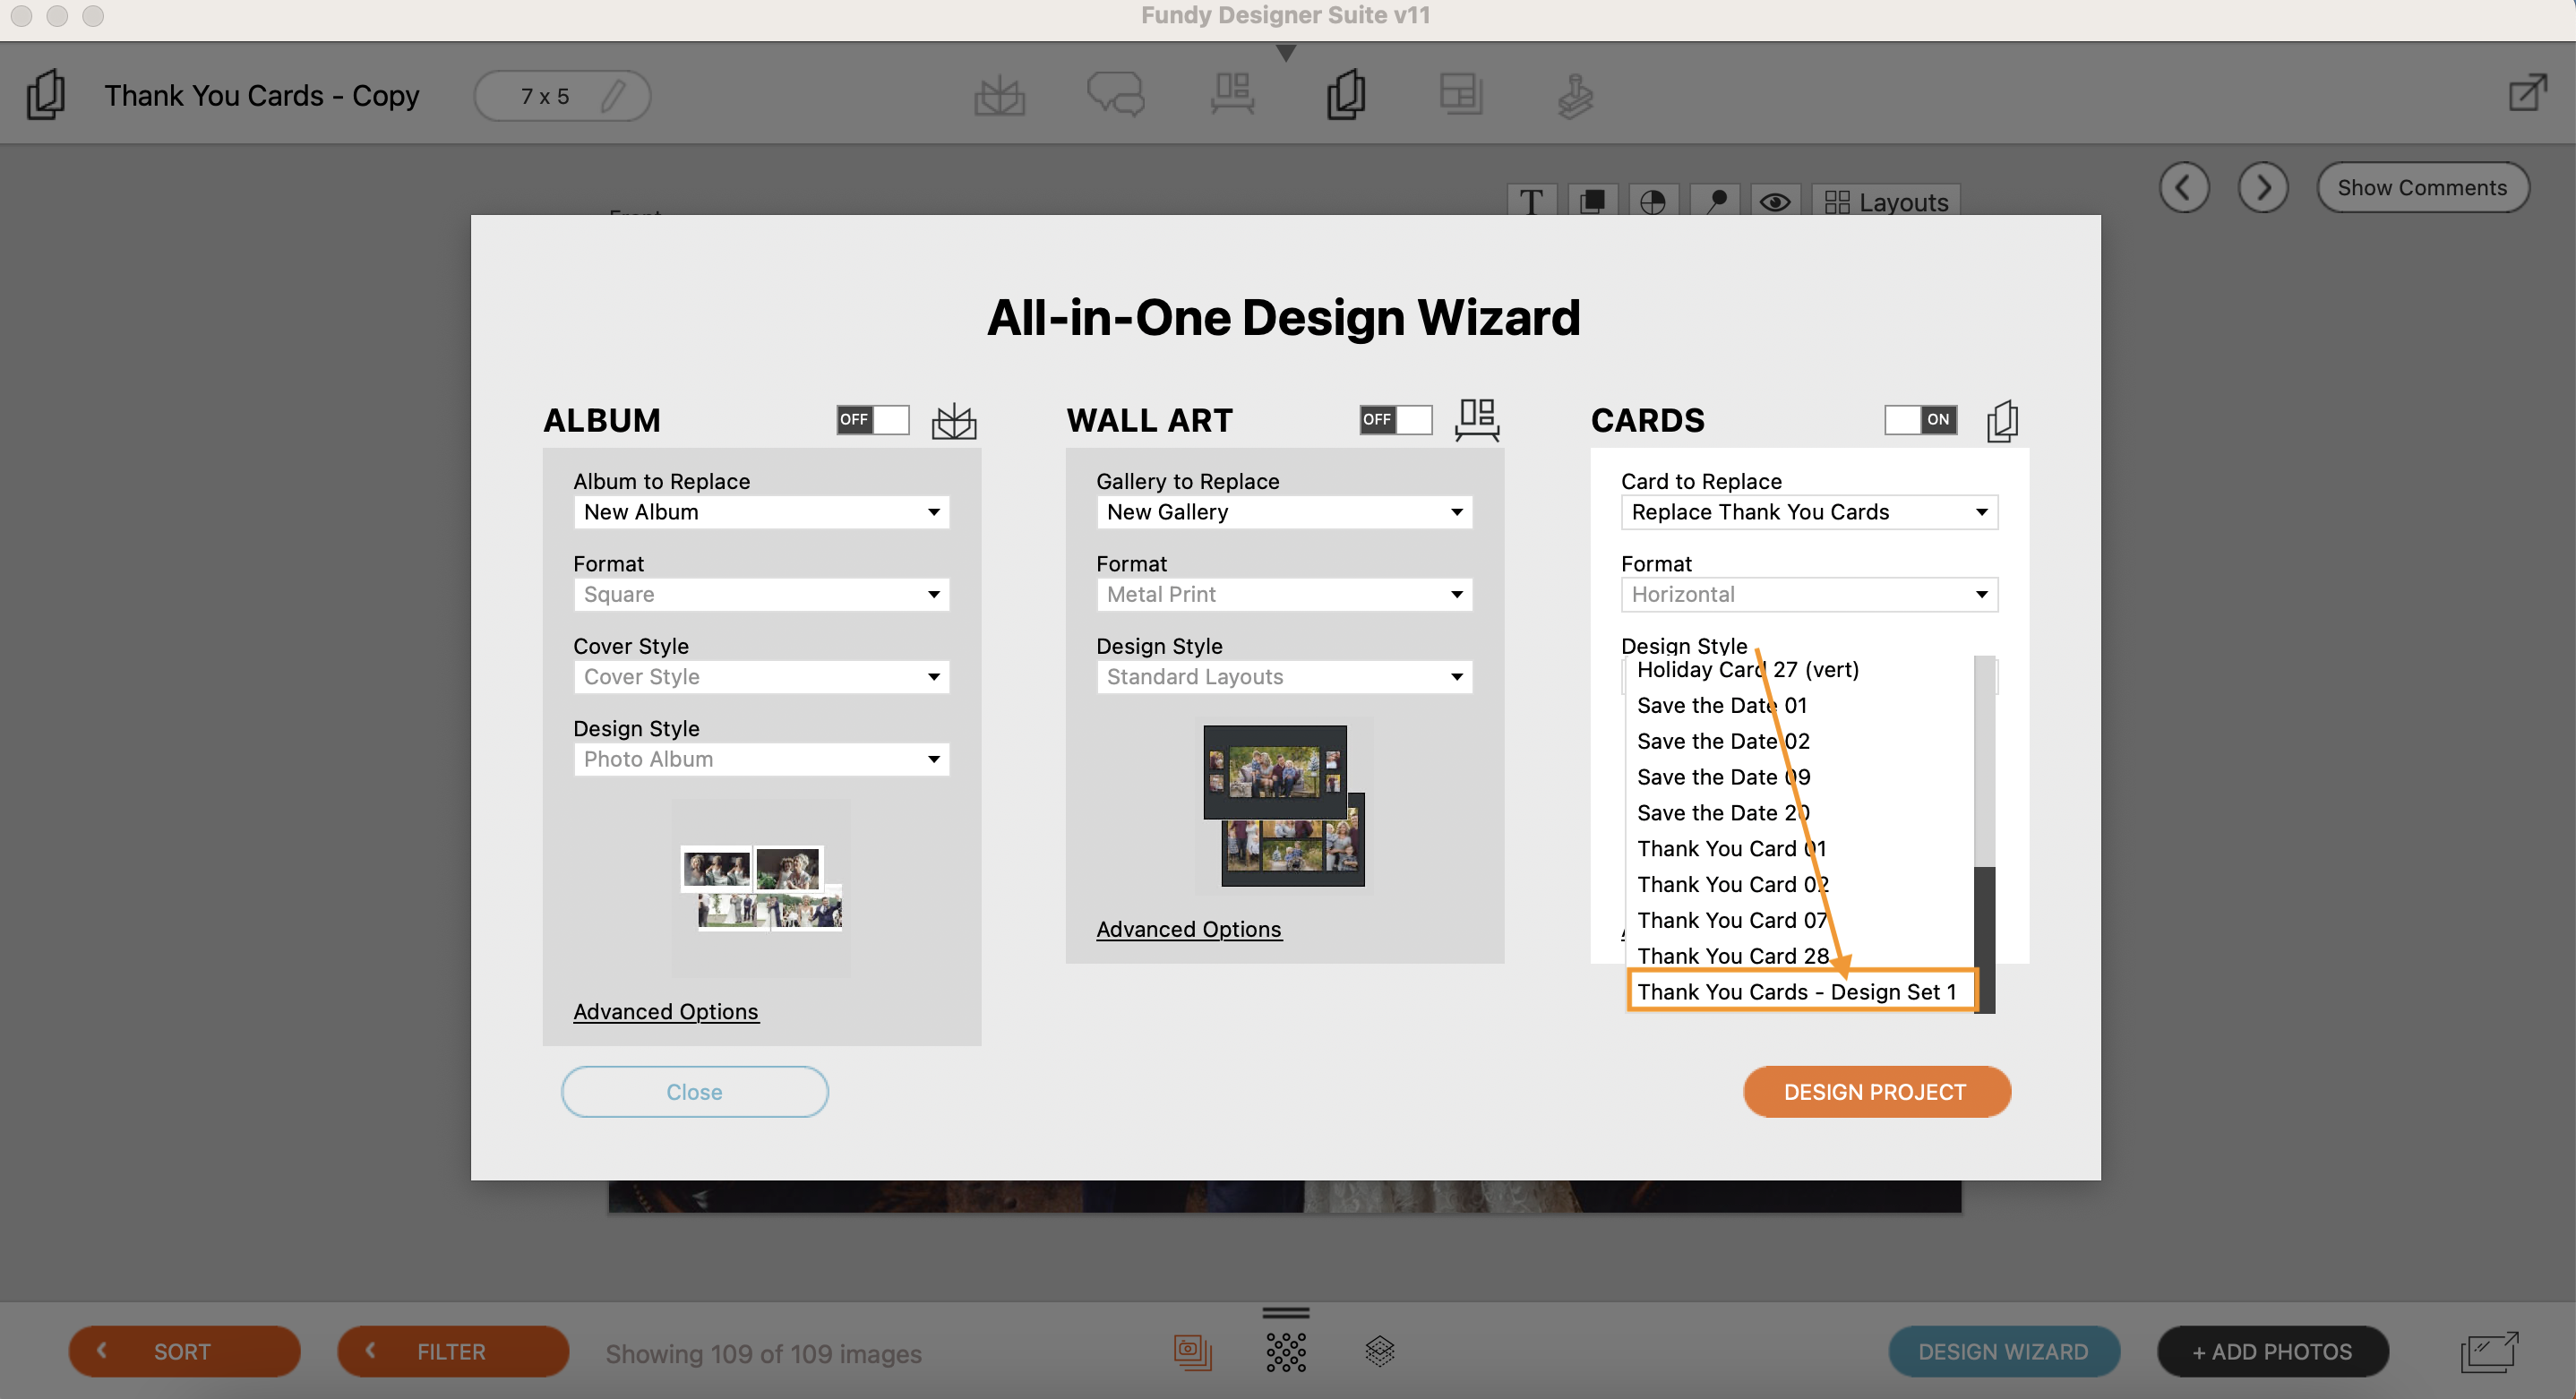Image resolution: width=2576 pixels, height=1399 pixels.
Task: Click the cards icon beside CARDS toggle
Action: tap(2002, 420)
